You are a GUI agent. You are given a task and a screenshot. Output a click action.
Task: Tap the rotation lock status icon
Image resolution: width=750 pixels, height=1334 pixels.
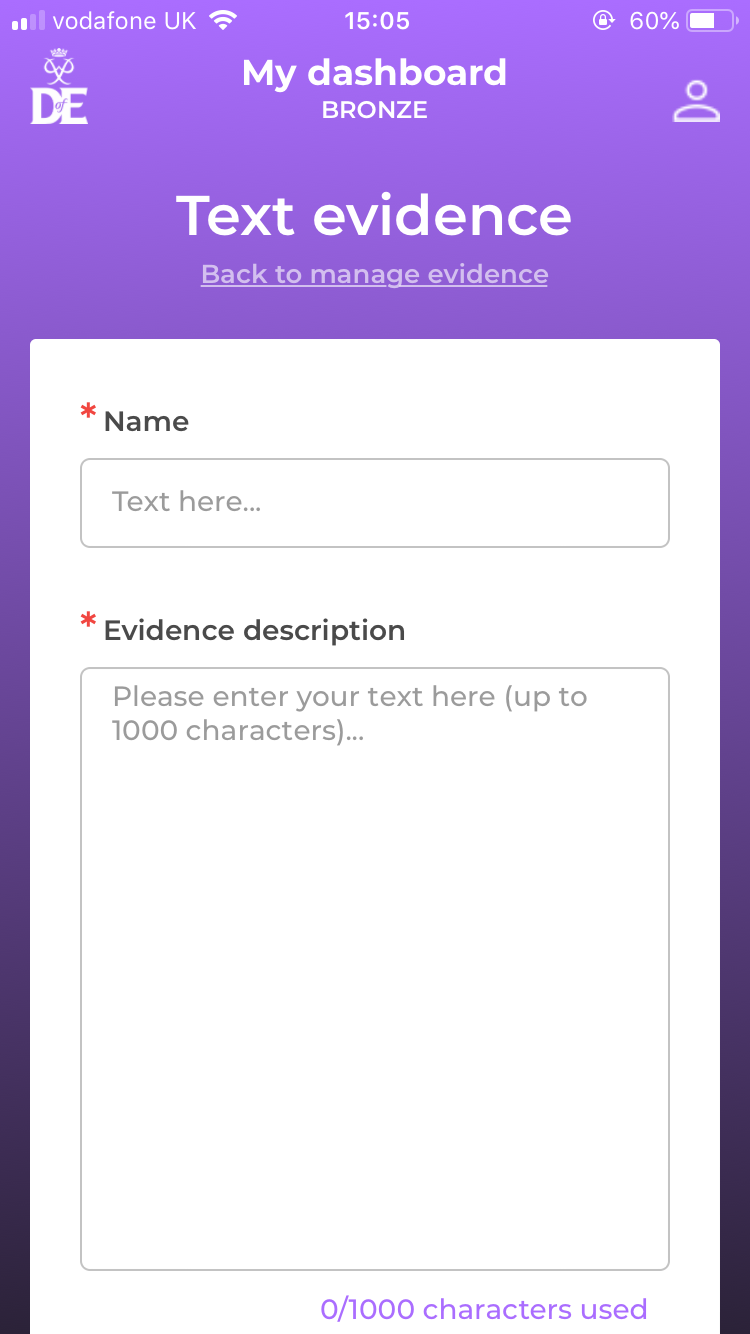coord(604,21)
